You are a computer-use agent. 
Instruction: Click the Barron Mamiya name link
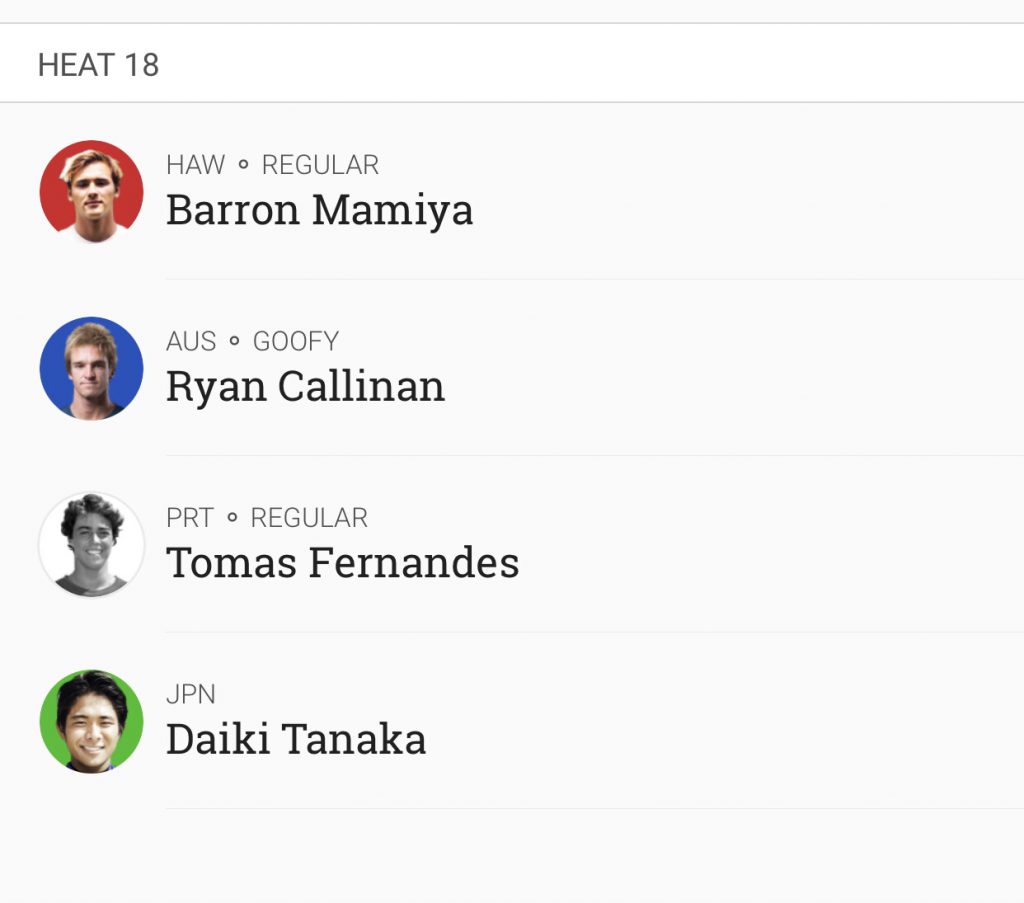tap(319, 211)
